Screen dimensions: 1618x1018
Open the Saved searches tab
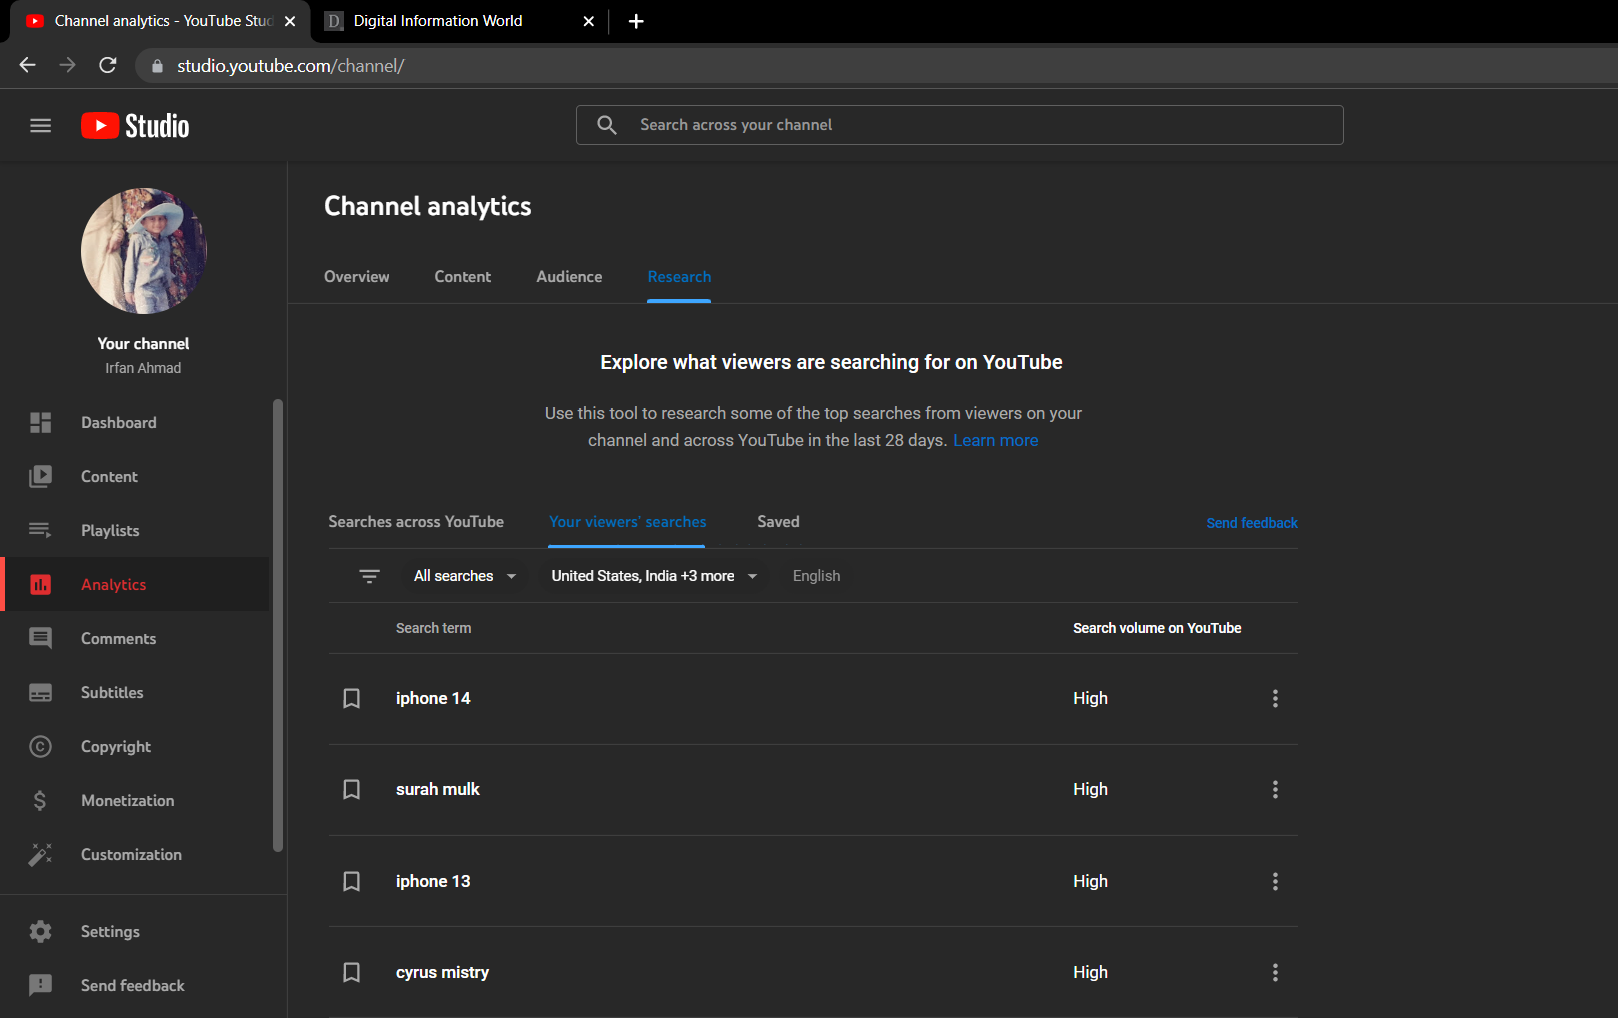click(x=779, y=522)
